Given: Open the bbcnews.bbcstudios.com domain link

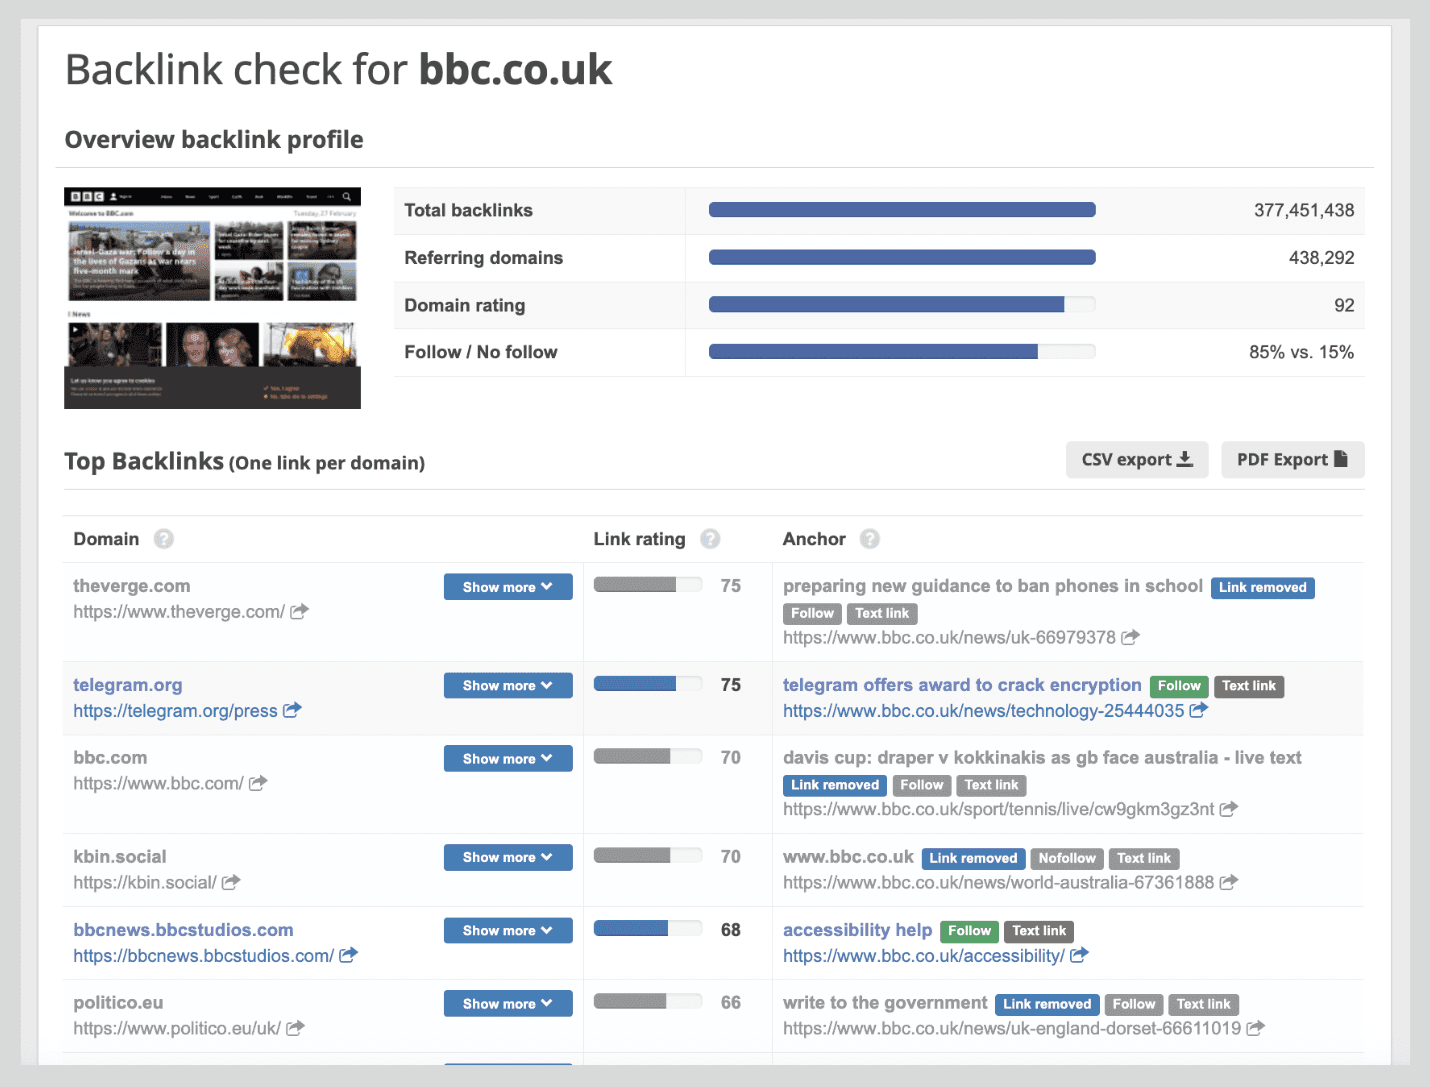Looking at the screenshot, I should click(x=183, y=930).
